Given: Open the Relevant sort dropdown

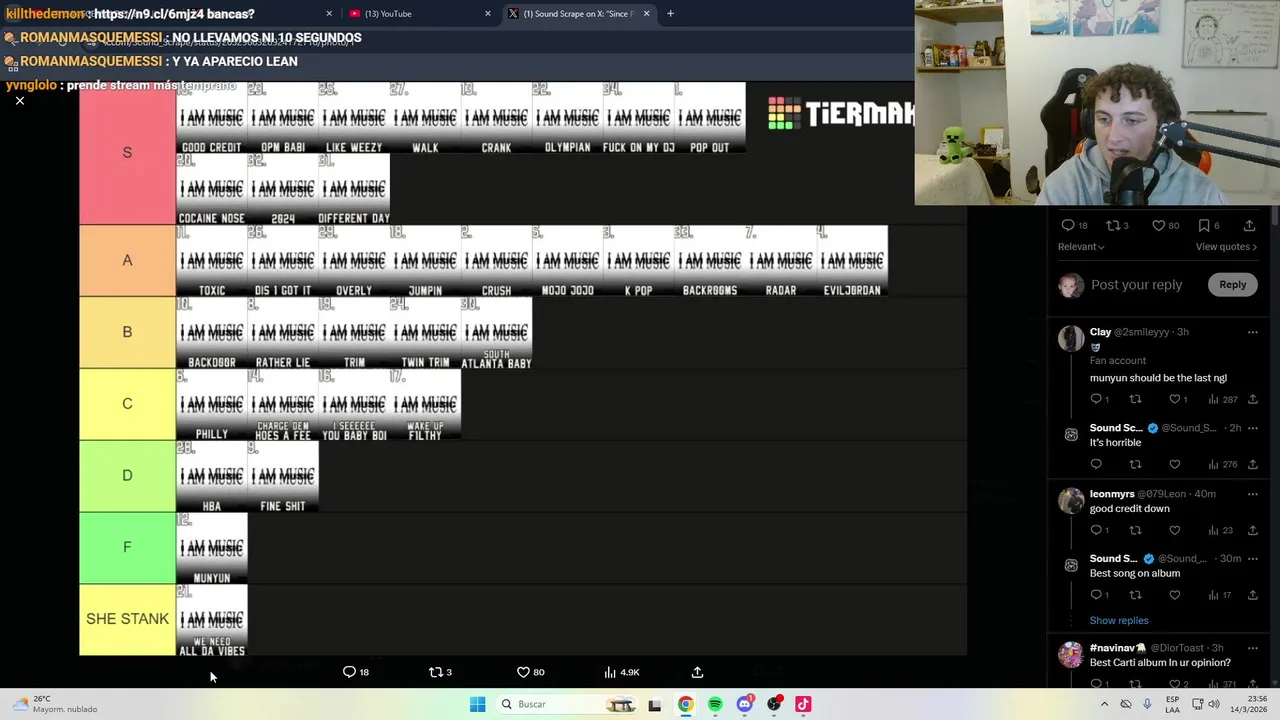Looking at the screenshot, I should [1081, 247].
